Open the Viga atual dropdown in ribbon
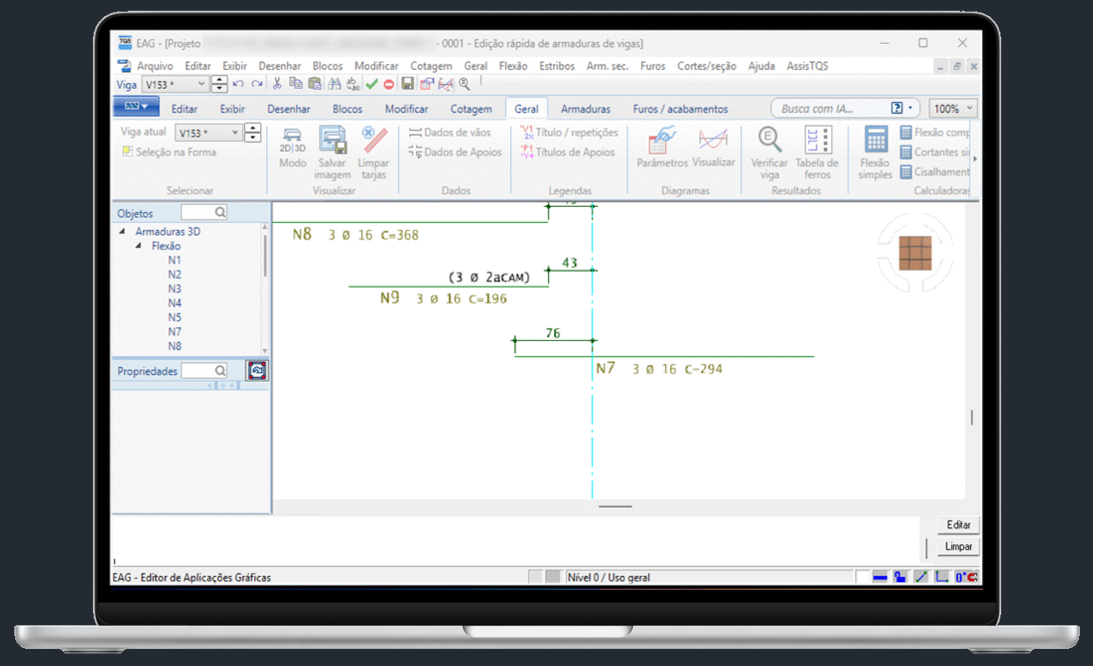 [236, 133]
